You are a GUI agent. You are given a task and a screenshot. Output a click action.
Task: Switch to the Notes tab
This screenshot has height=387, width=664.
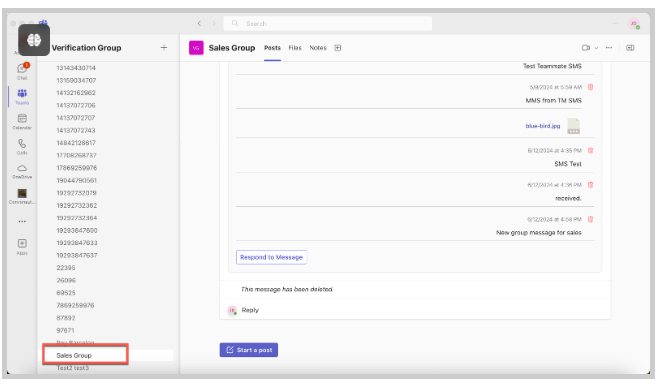pyautogui.click(x=318, y=48)
